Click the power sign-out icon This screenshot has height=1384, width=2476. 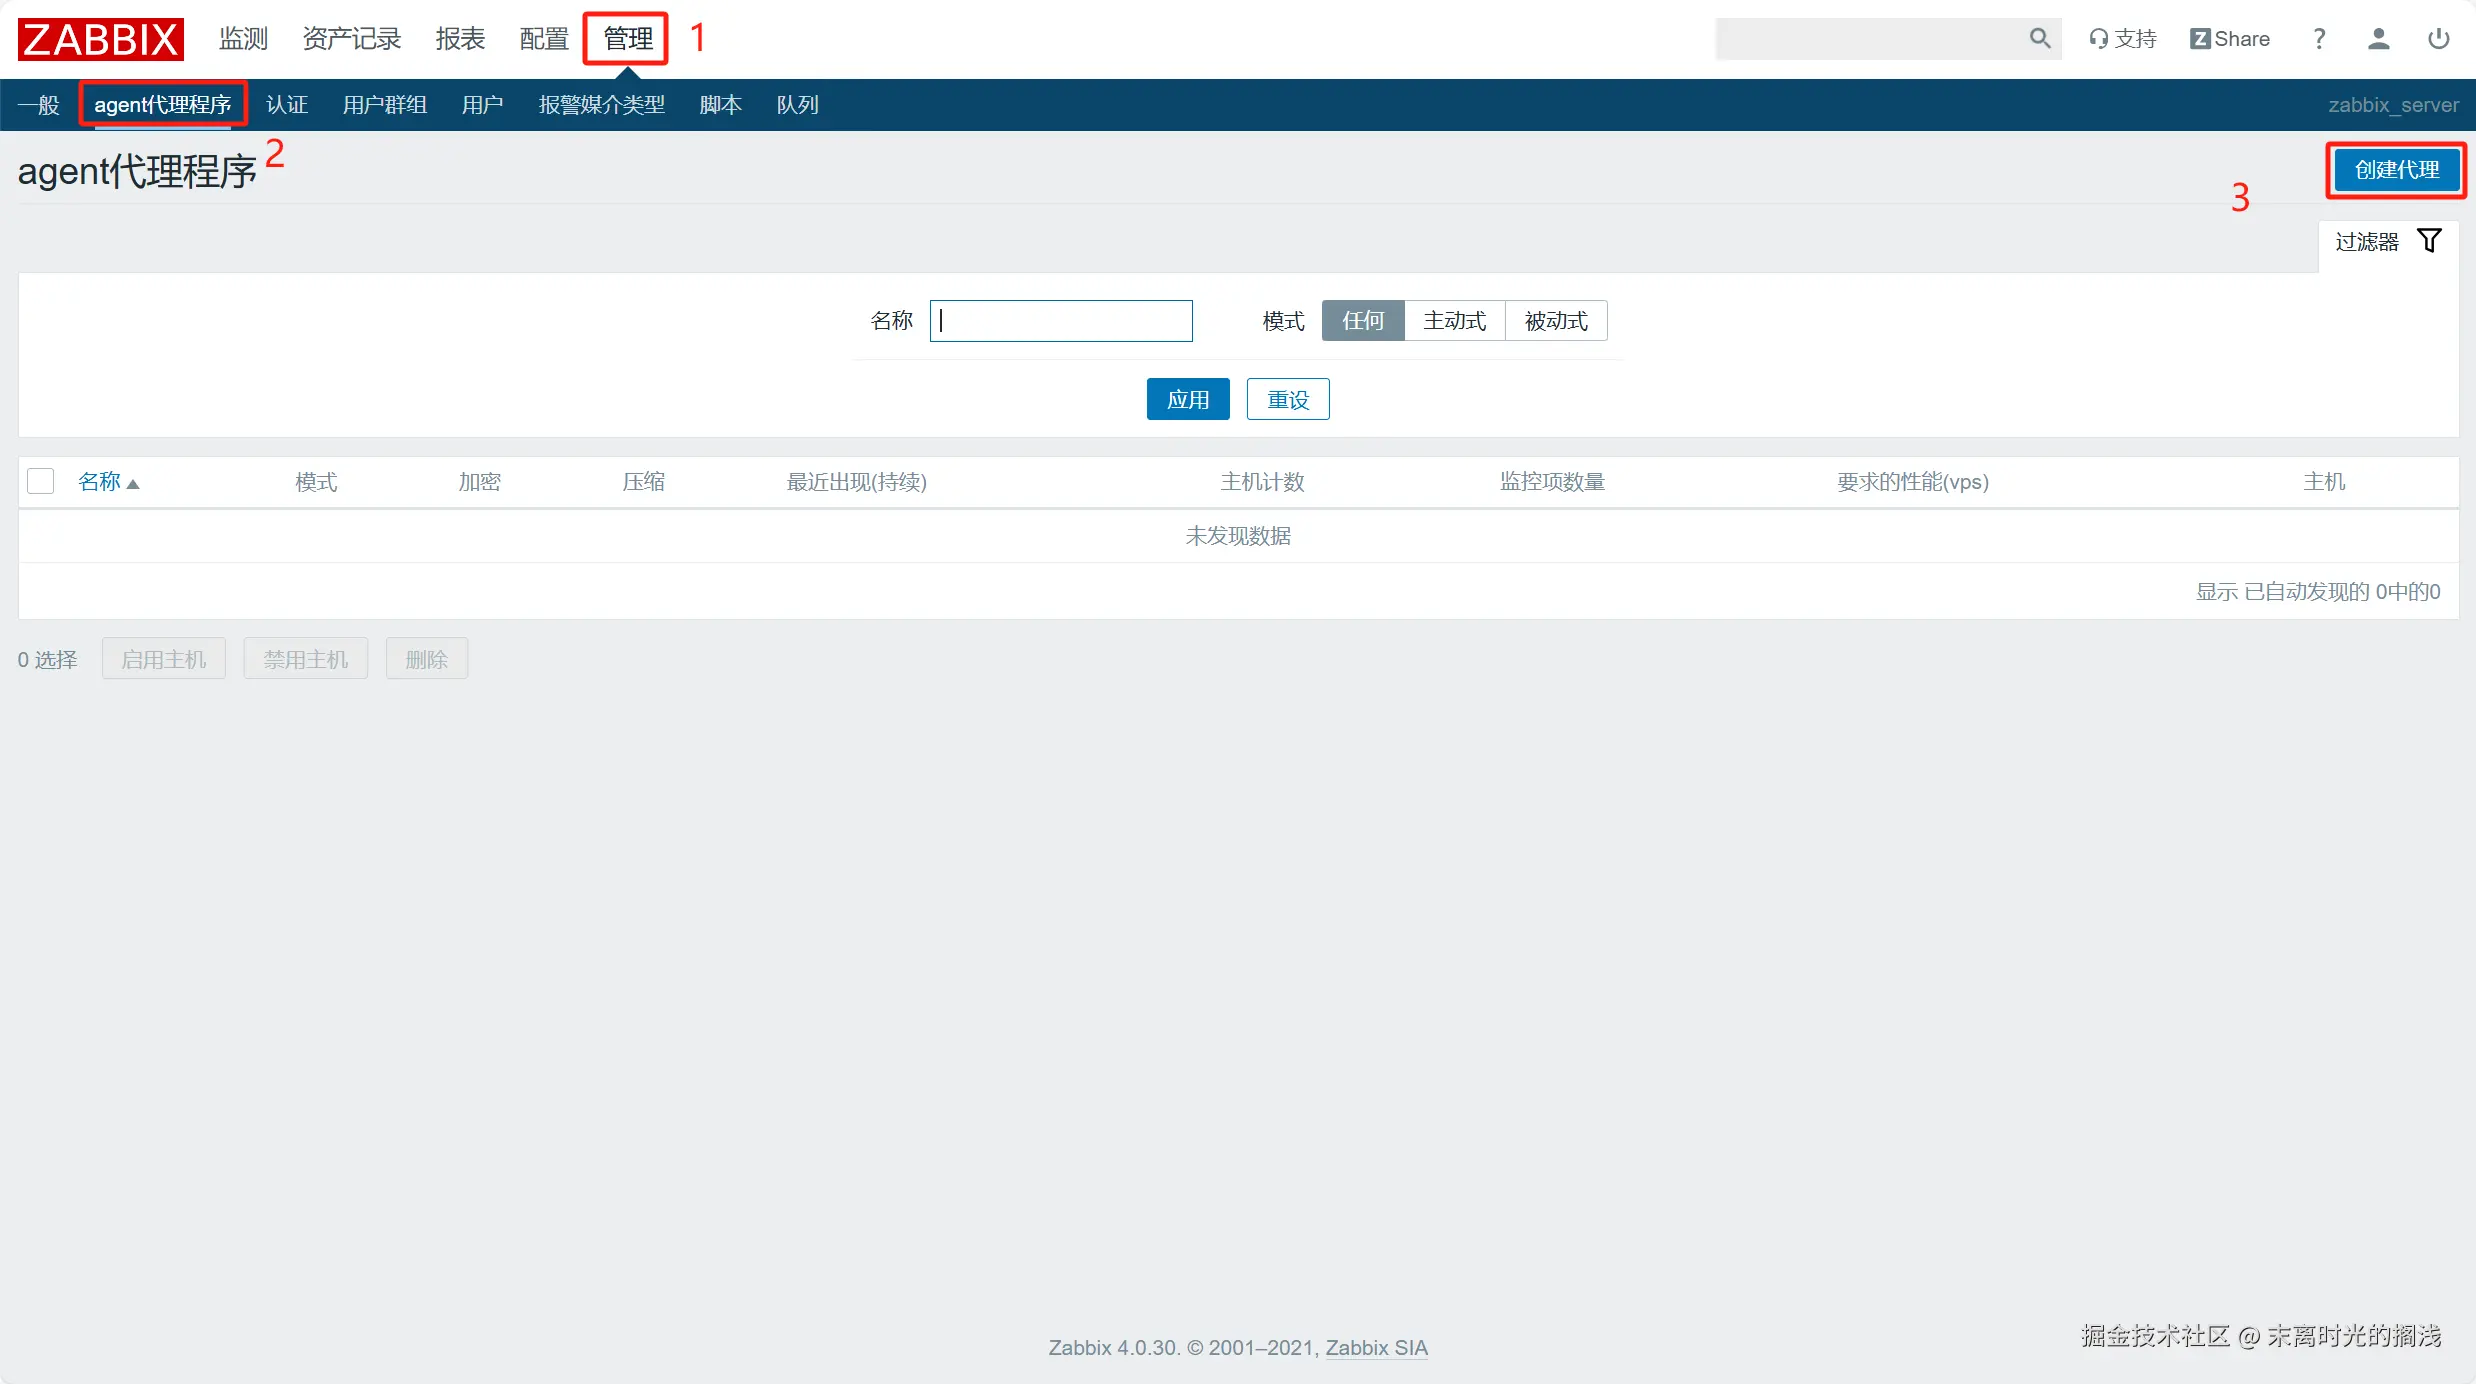click(x=2438, y=39)
